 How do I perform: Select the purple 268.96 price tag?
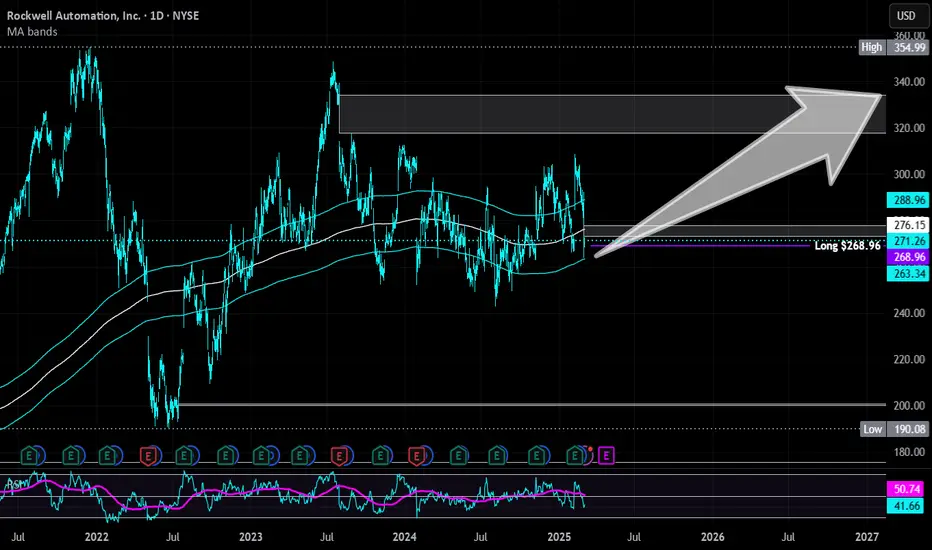click(908, 257)
